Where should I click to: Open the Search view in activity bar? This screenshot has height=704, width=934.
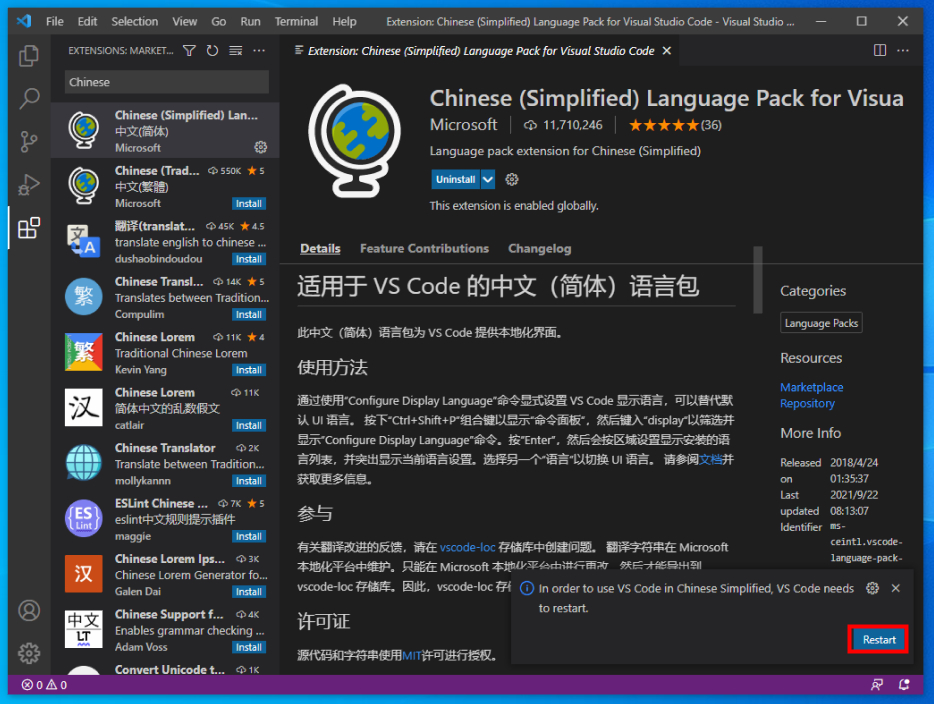point(29,98)
